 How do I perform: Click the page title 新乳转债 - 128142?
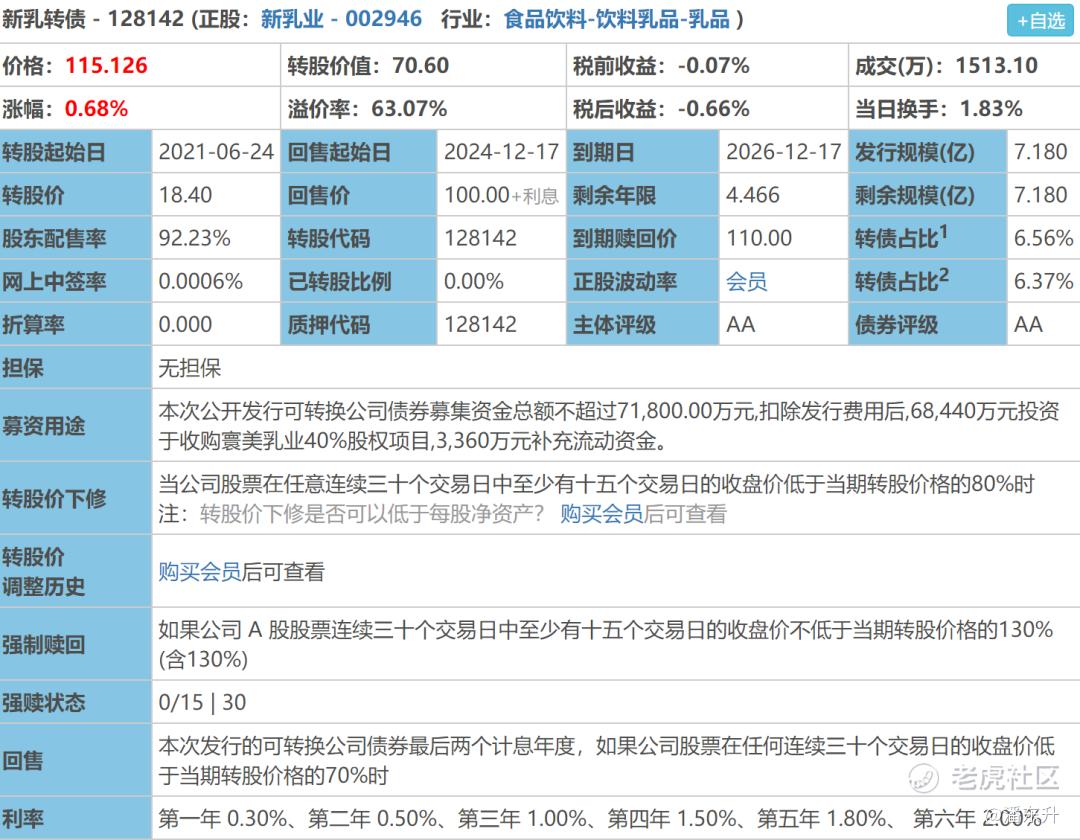[93, 19]
